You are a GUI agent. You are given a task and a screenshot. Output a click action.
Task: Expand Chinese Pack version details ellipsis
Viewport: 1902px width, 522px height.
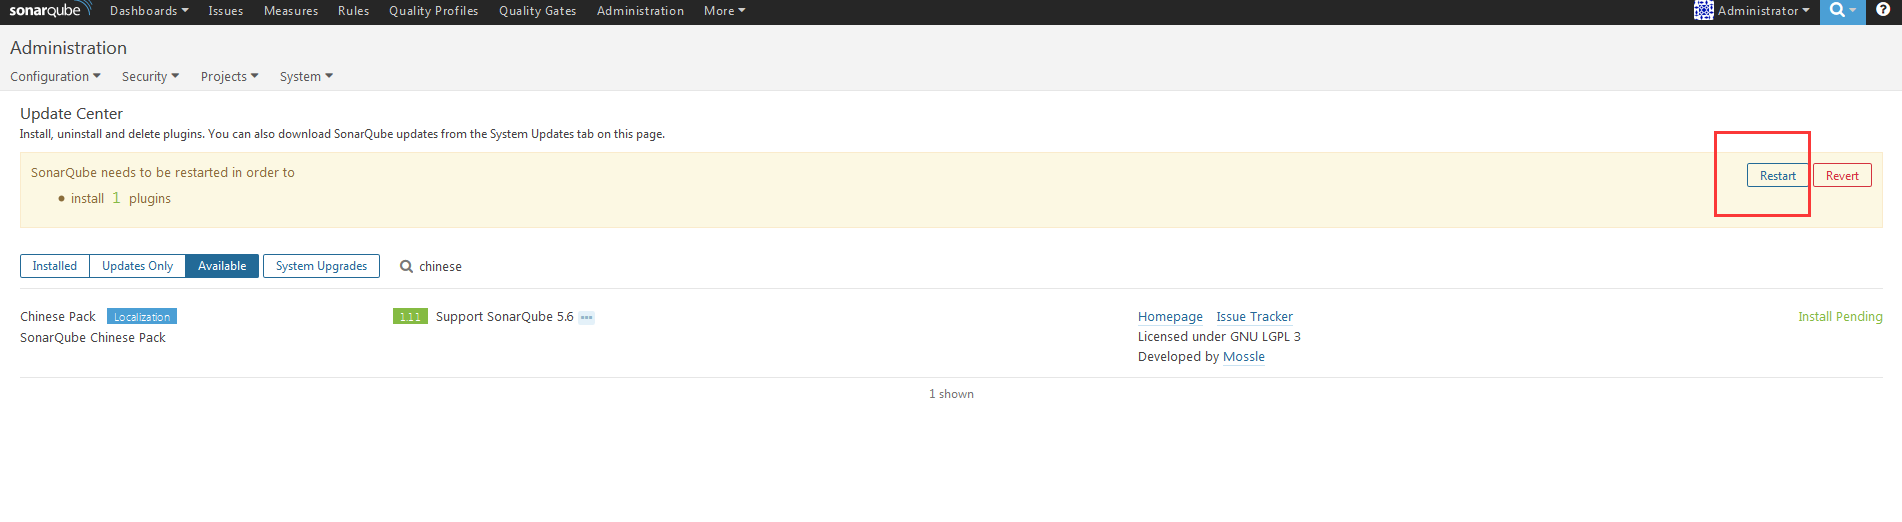pos(587,317)
